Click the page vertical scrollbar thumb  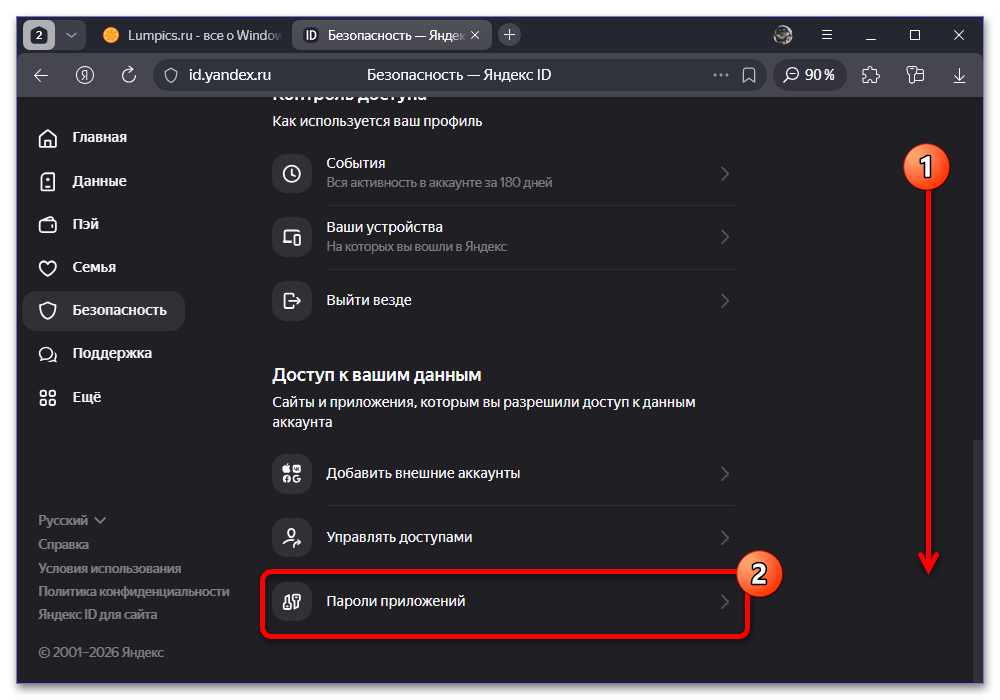coord(978,561)
